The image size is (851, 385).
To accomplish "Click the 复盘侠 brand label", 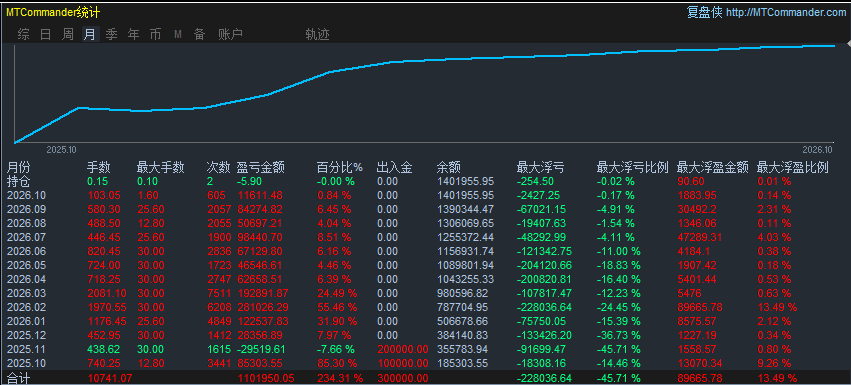I will point(704,12).
